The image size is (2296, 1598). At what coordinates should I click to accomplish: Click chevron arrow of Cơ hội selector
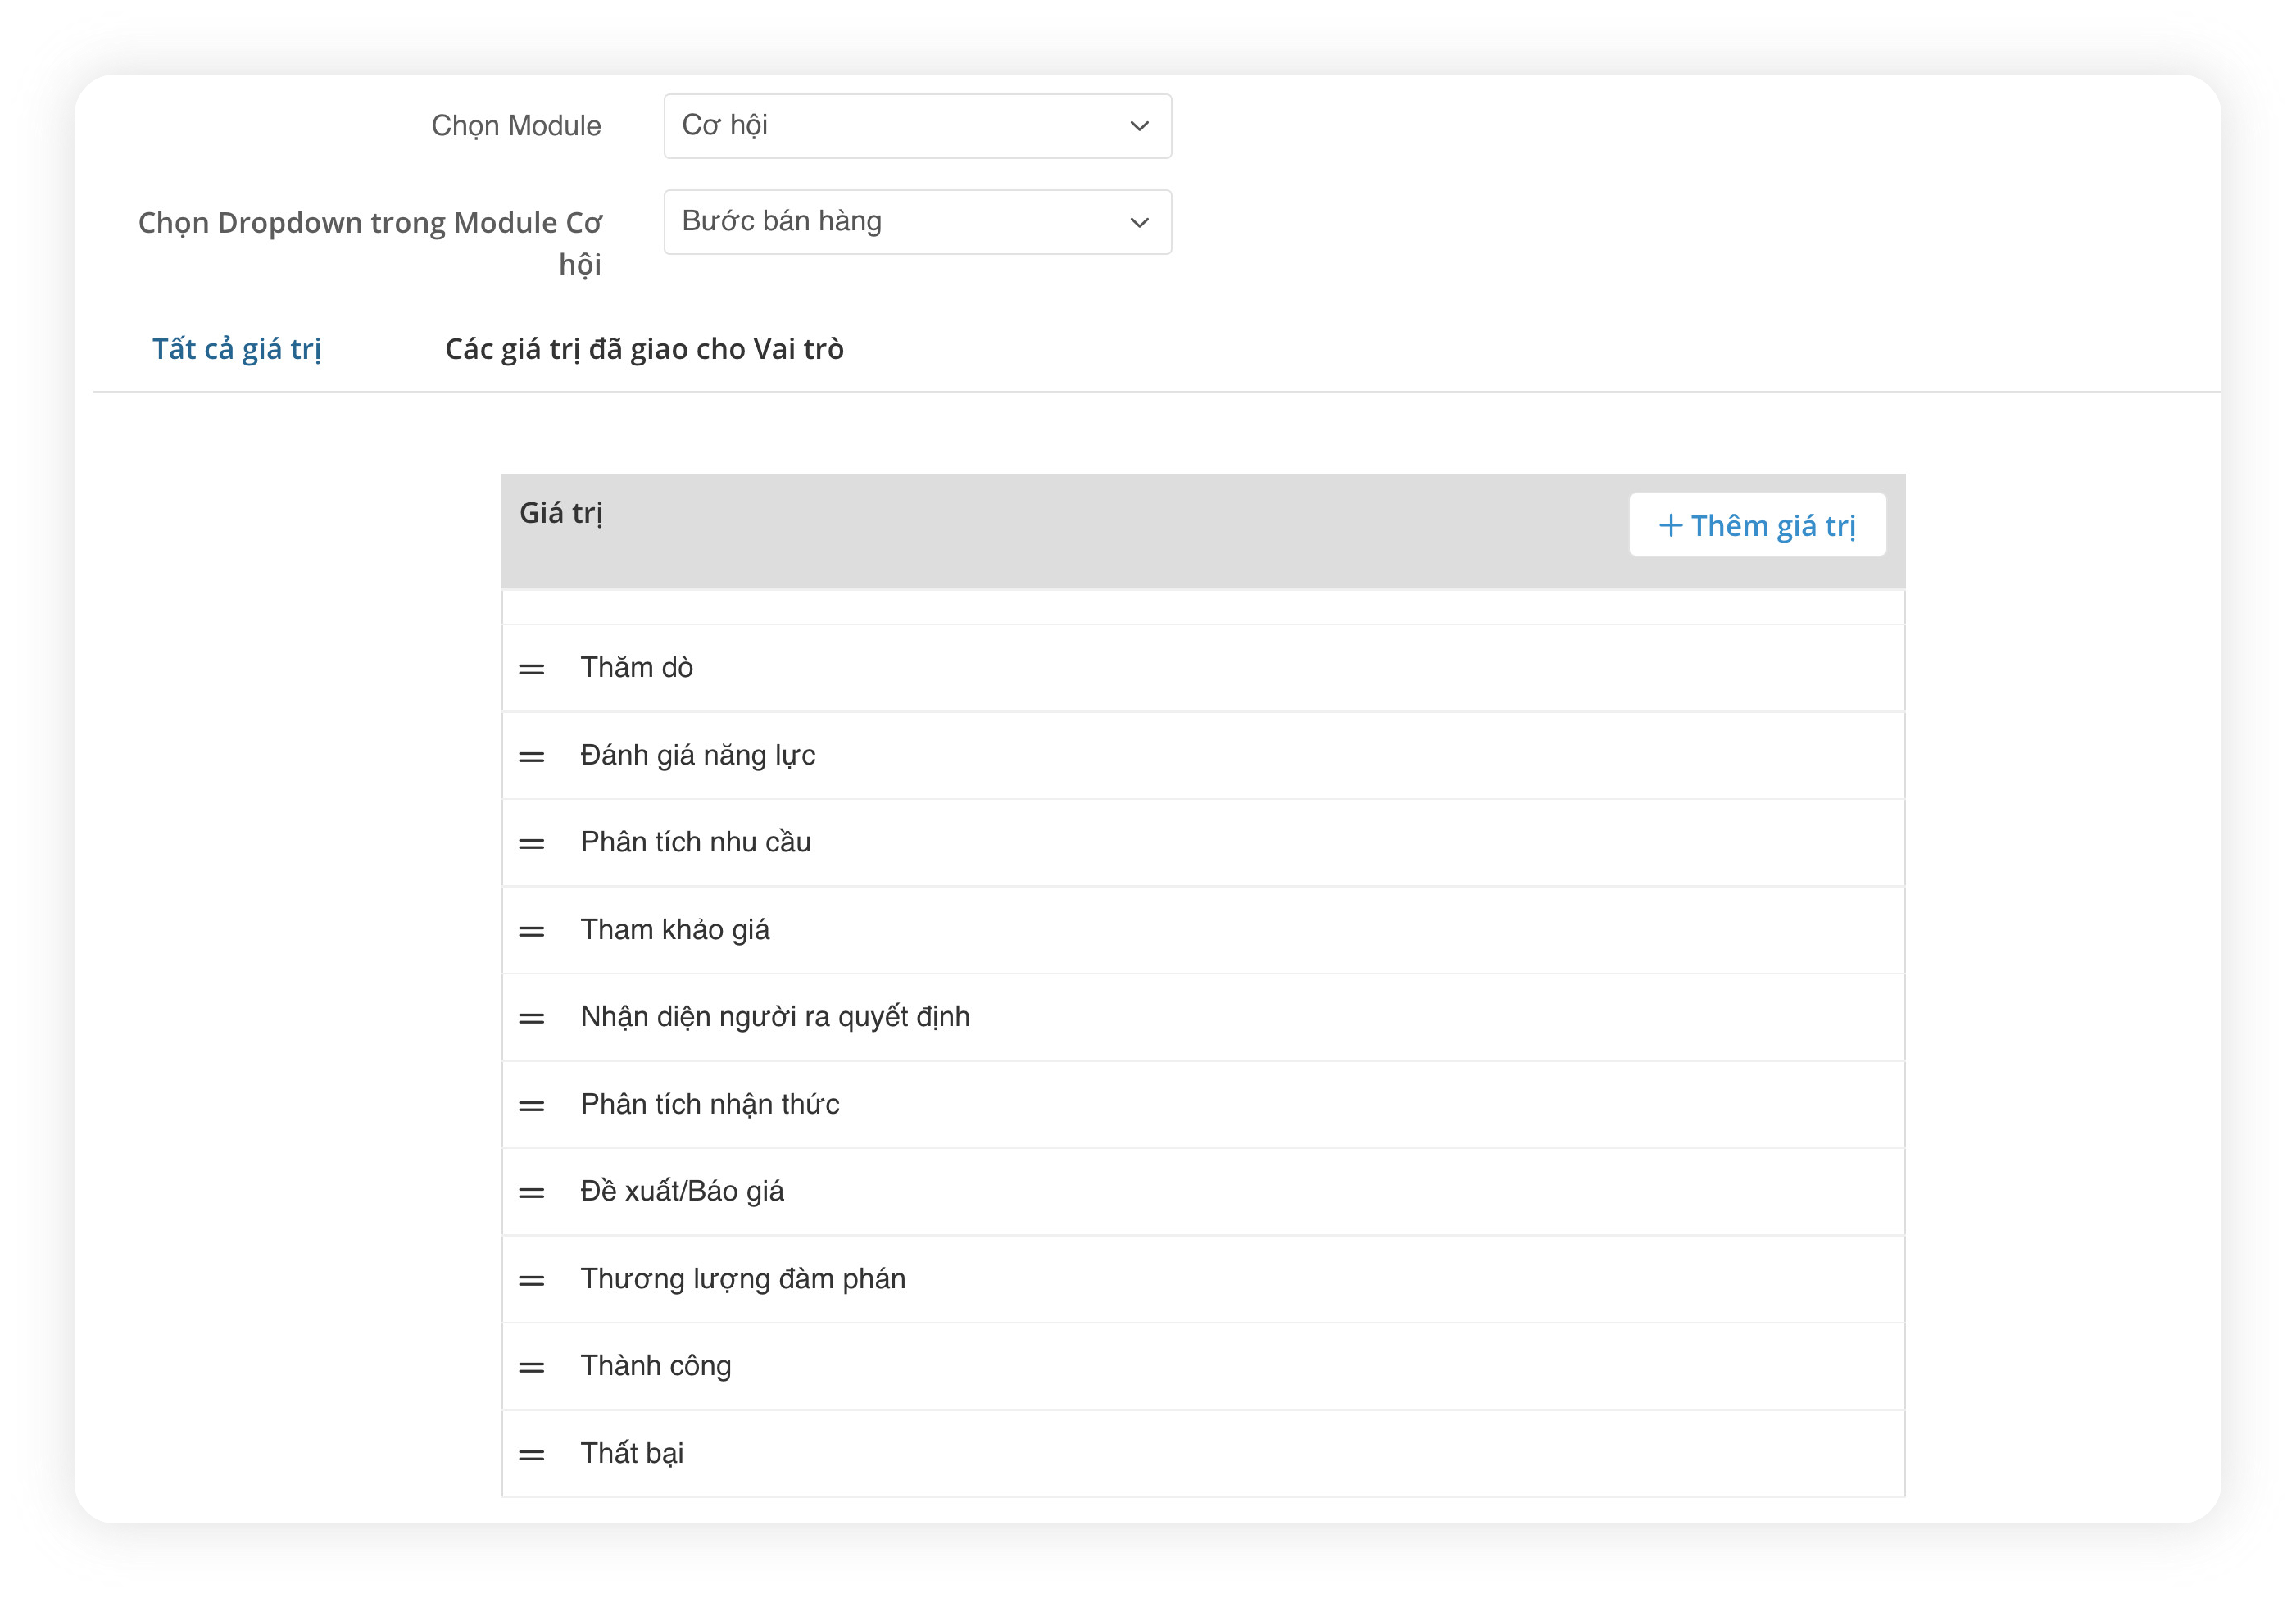coord(1138,126)
